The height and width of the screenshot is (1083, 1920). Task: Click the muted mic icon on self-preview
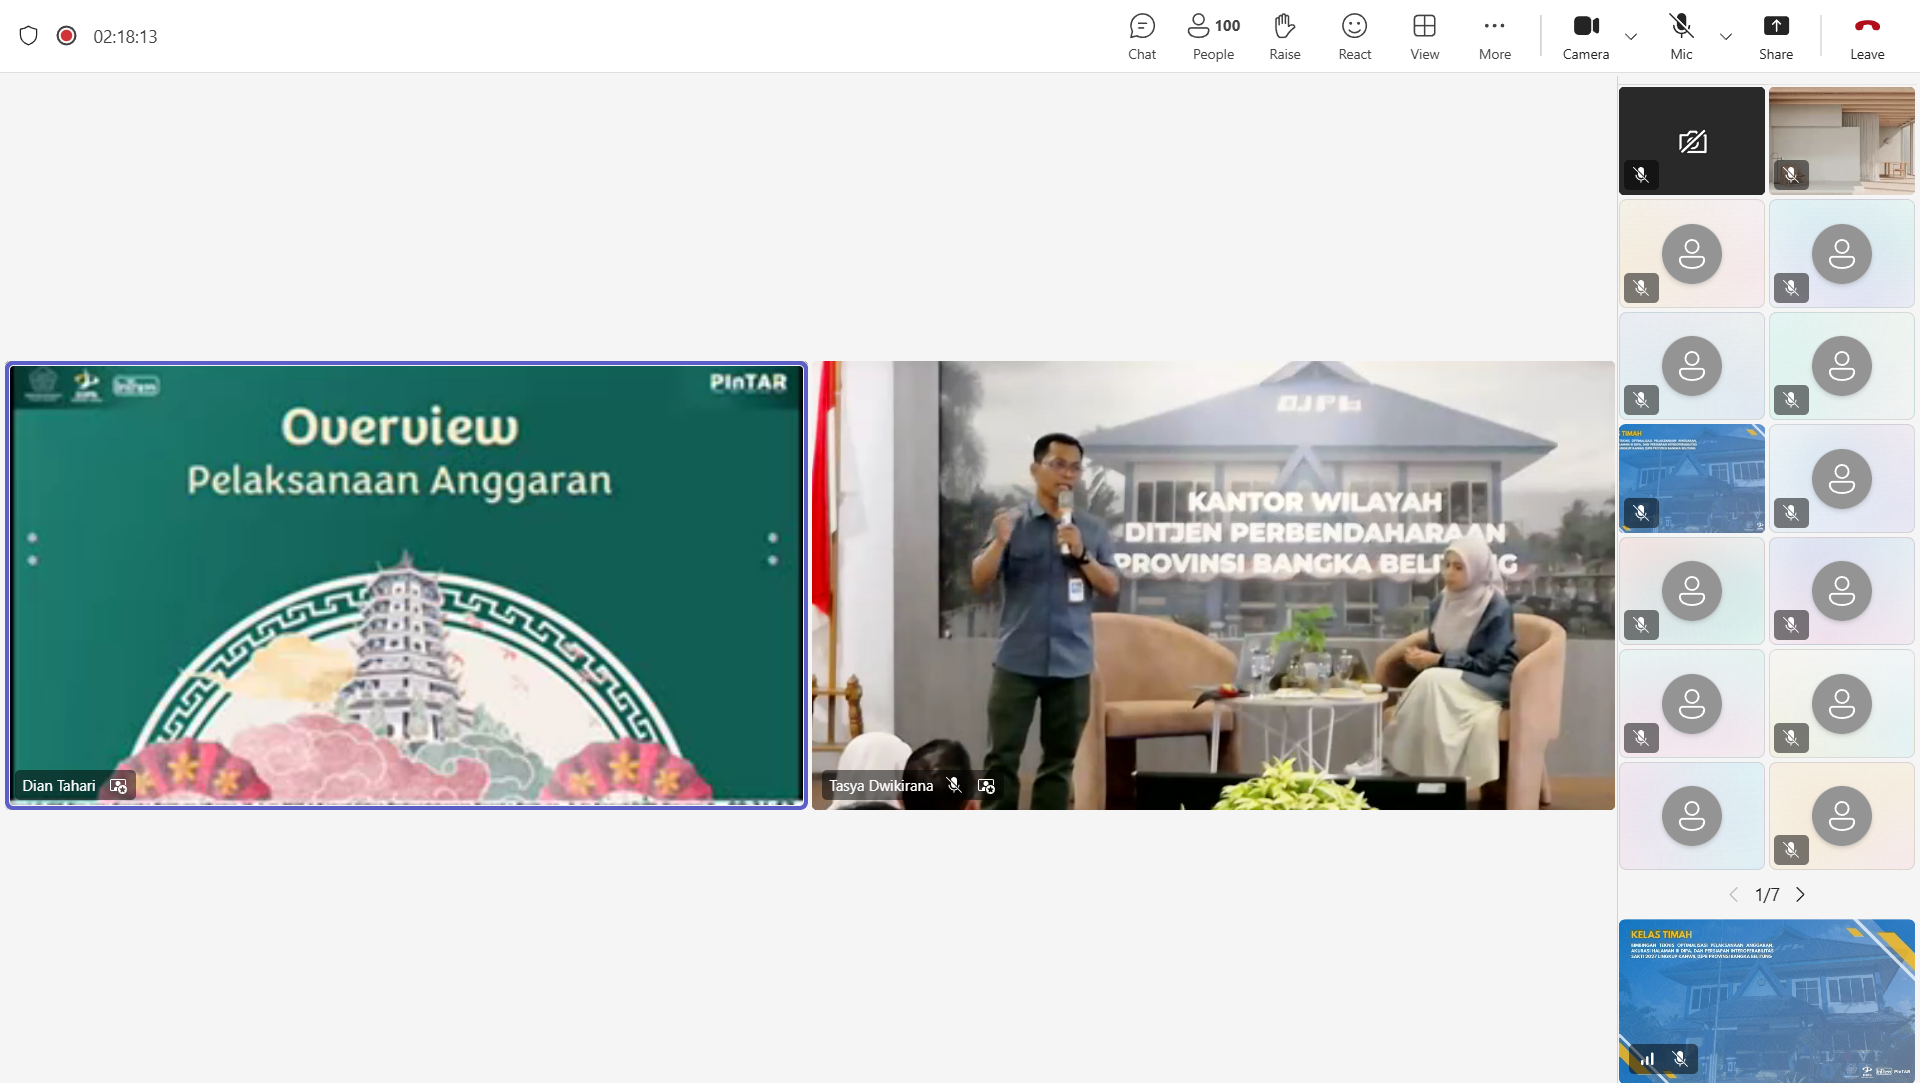pyautogui.click(x=1680, y=1058)
